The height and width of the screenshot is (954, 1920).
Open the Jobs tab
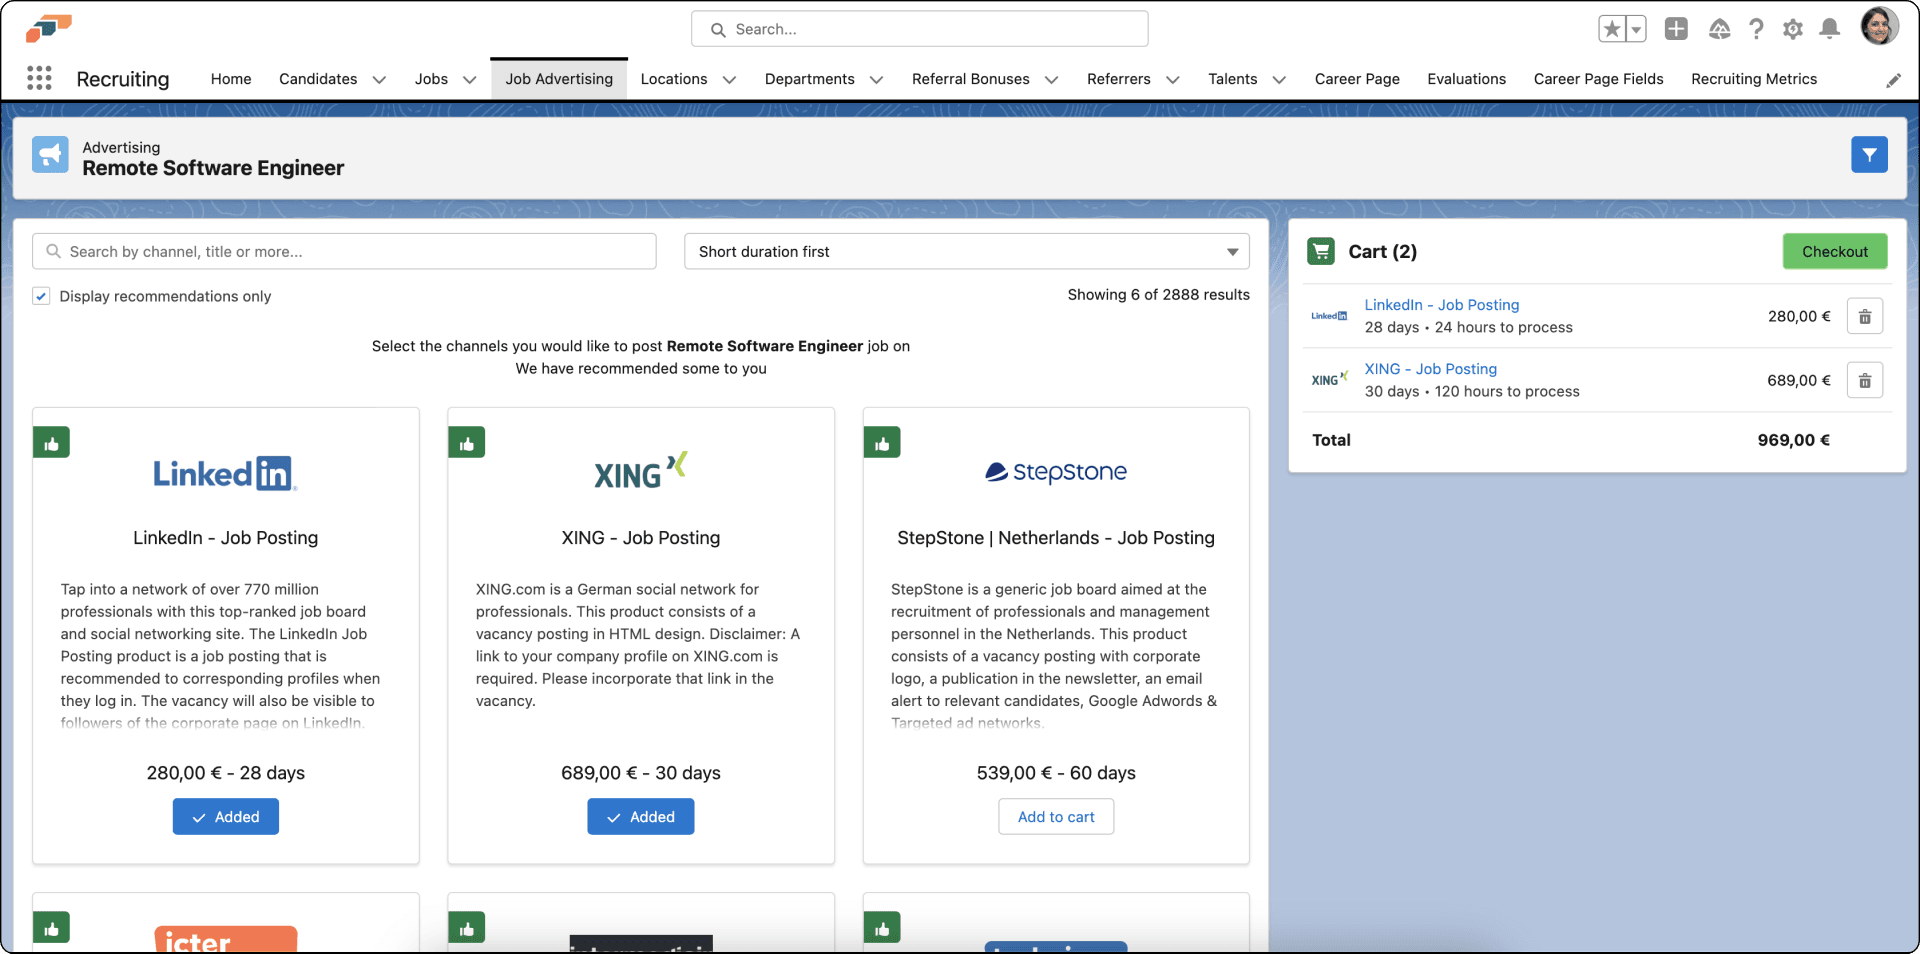(x=431, y=79)
